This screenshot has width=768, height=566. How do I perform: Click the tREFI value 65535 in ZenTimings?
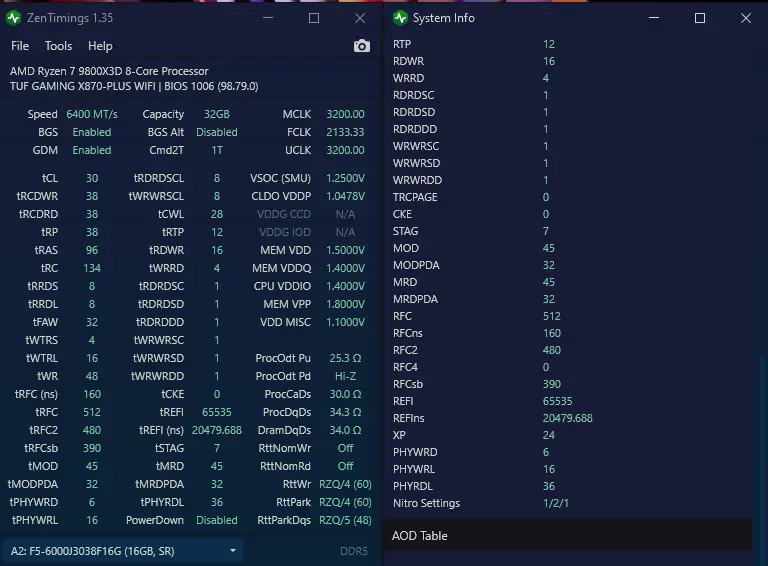(216, 412)
